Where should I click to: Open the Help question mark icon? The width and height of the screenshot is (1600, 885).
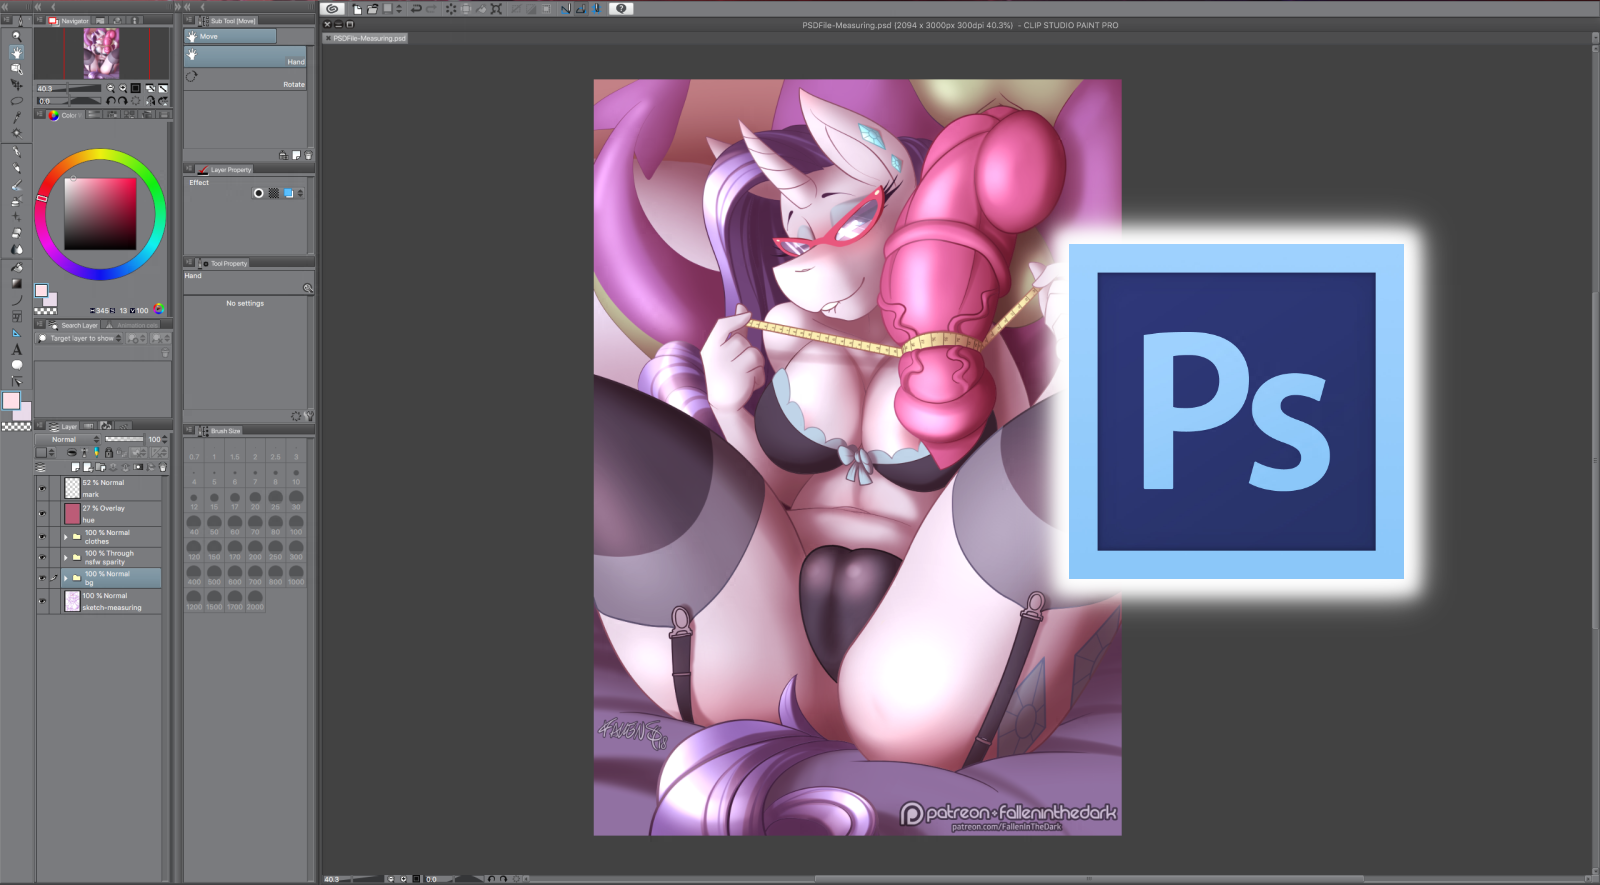pyautogui.click(x=621, y=9)
